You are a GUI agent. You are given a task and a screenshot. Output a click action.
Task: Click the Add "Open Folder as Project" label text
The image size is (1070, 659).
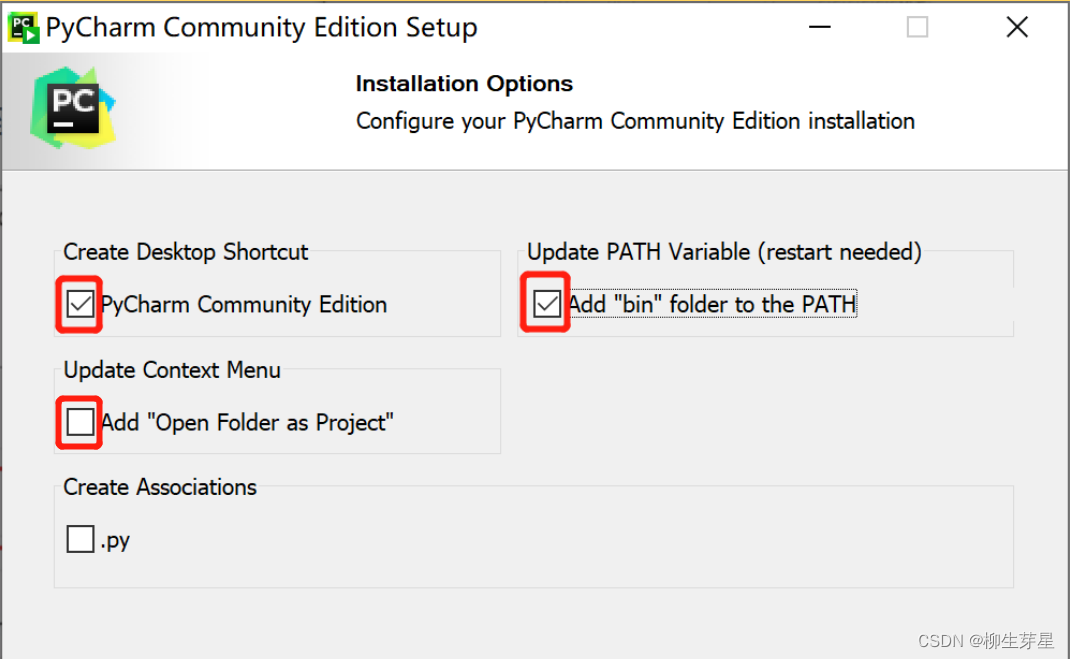[247, 422]
